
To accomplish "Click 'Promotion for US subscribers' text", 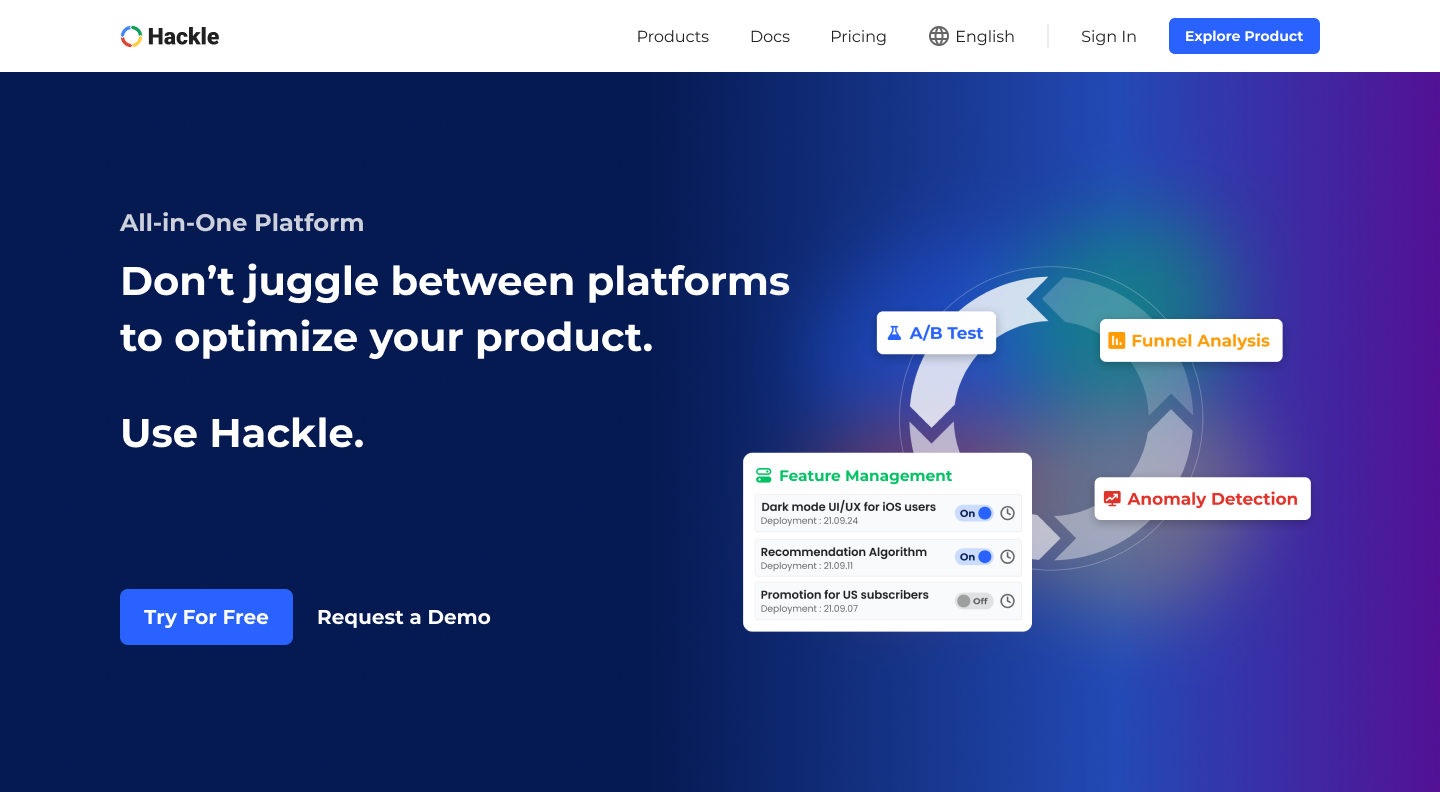I will (844, 595).
